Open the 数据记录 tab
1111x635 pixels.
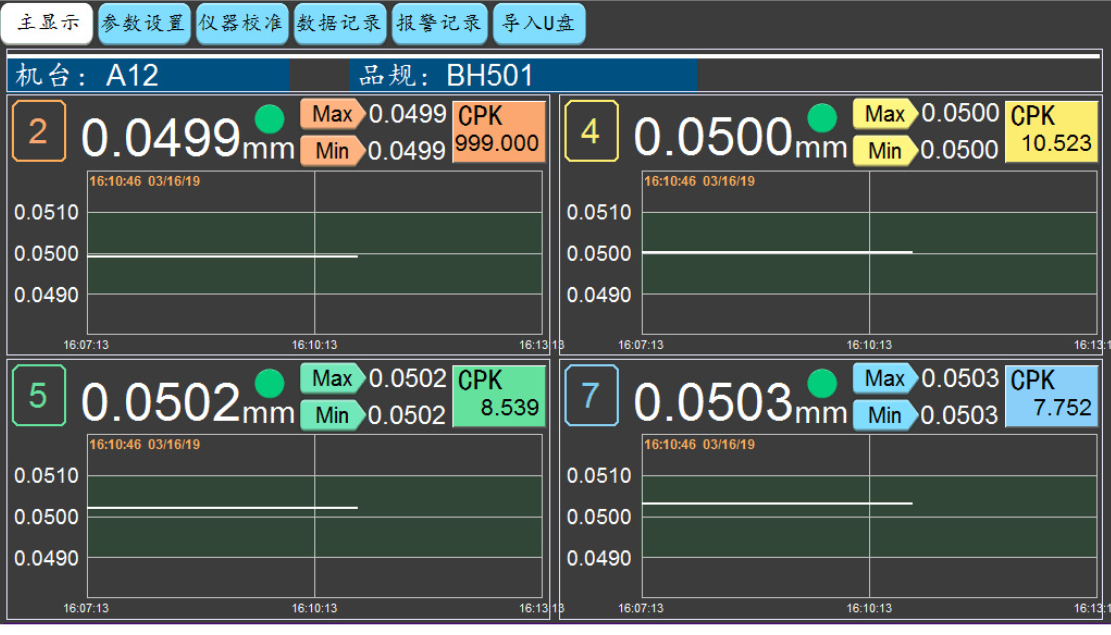point(340,24)
